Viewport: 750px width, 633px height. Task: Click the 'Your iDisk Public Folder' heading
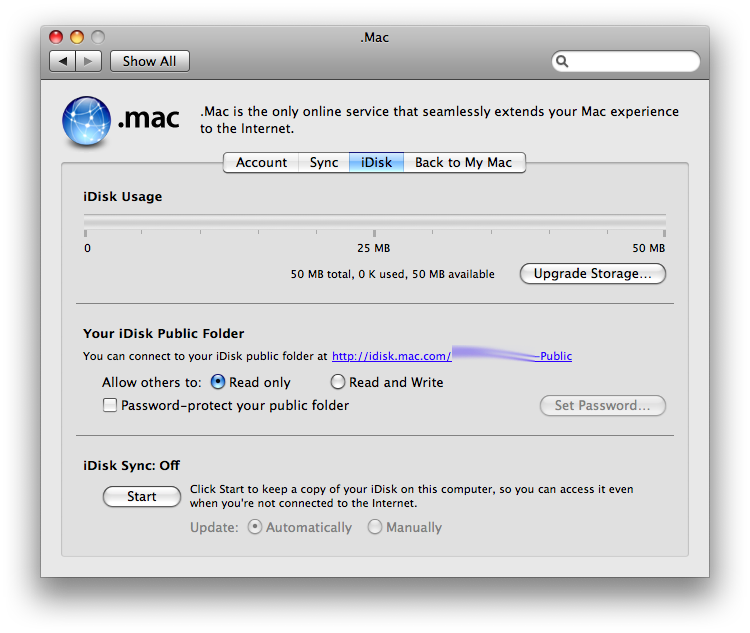point(164,333)
